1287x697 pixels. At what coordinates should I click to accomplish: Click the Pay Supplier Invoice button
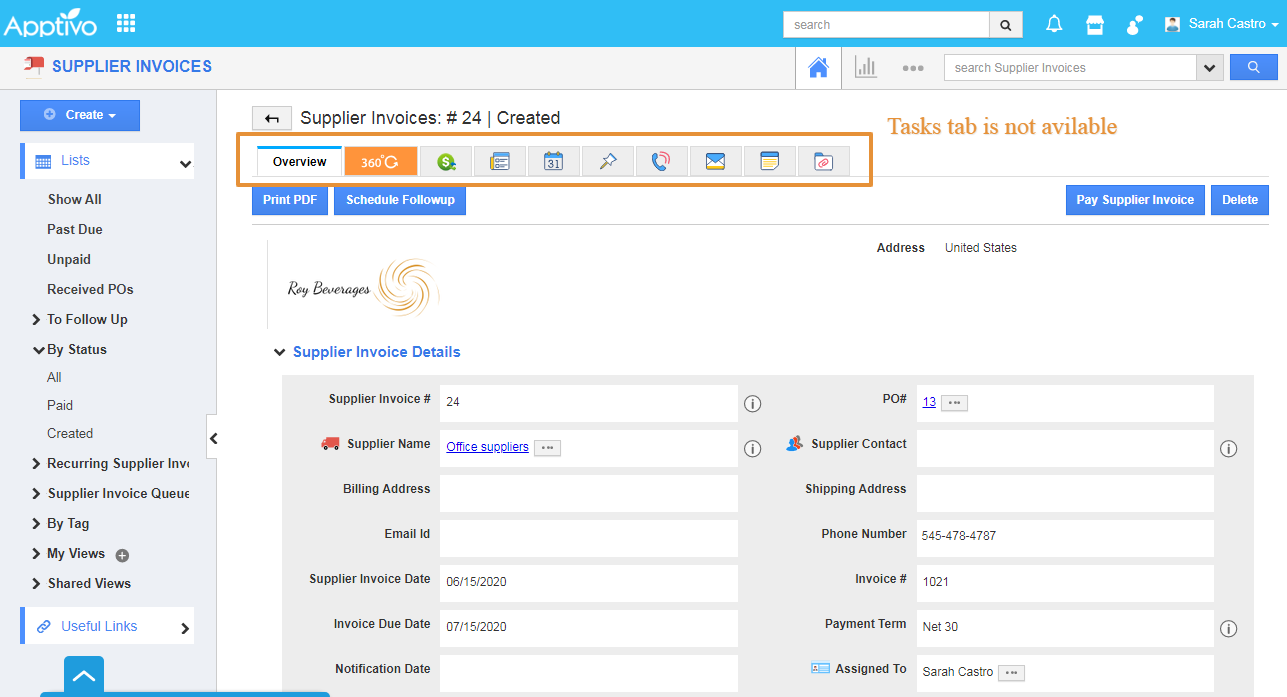coord(1134,200)
